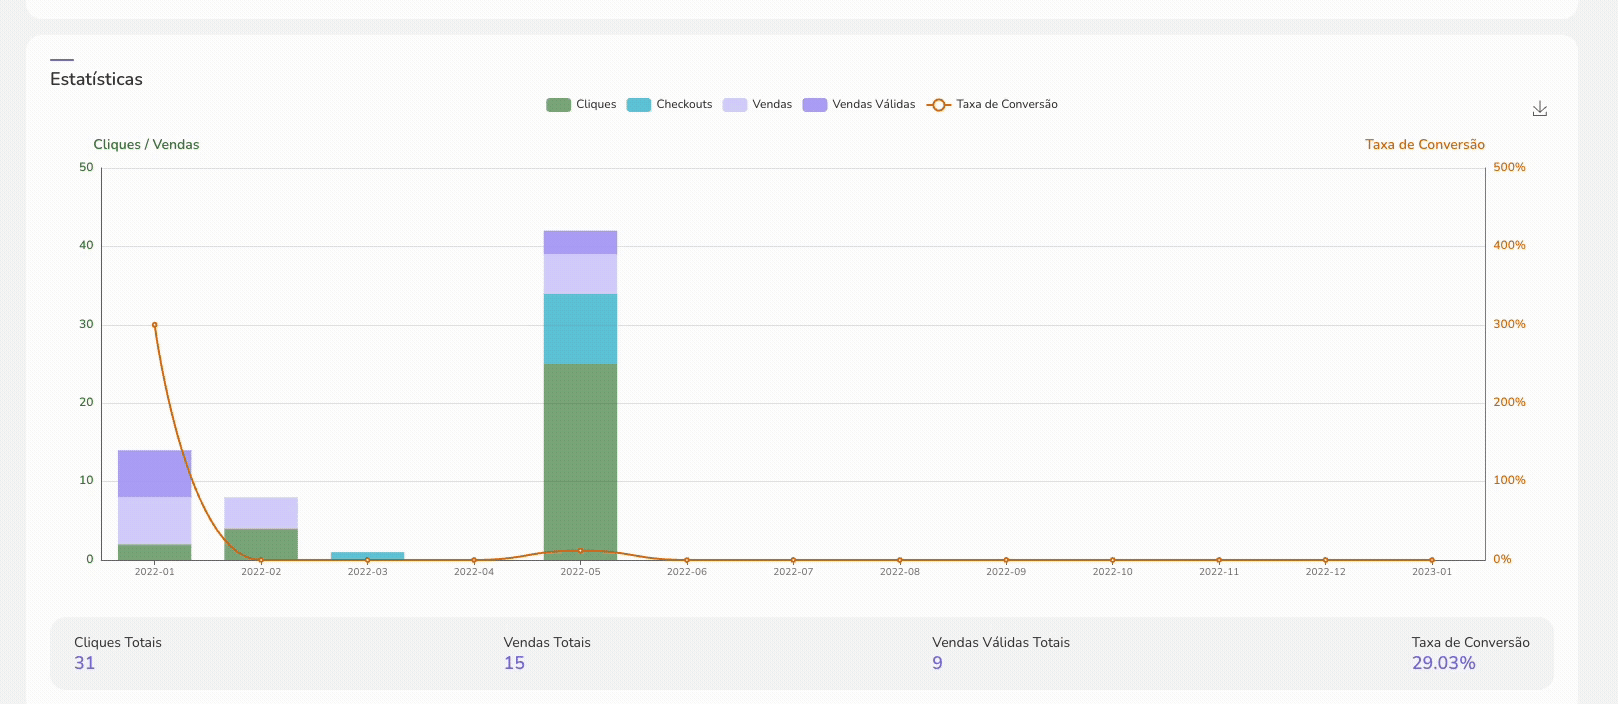1618x704 pixels.
Task: Click the small Checkouts bar at 2022-03
Action: [x=367, y=555]
